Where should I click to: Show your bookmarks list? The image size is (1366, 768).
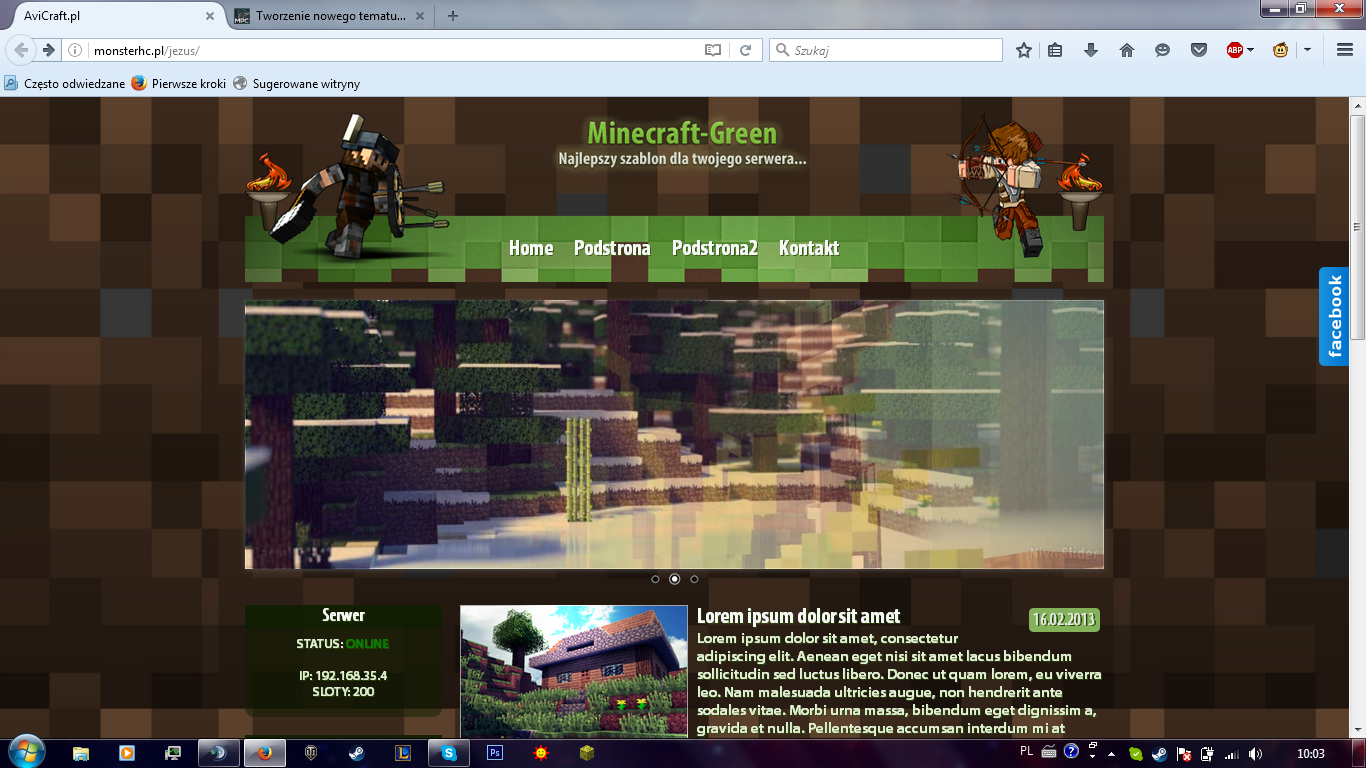coord(1055,50)
